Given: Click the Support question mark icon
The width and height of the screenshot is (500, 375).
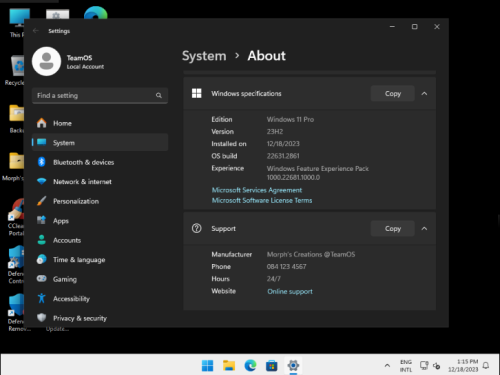Looking at the screenshot, I should [197, 228].
